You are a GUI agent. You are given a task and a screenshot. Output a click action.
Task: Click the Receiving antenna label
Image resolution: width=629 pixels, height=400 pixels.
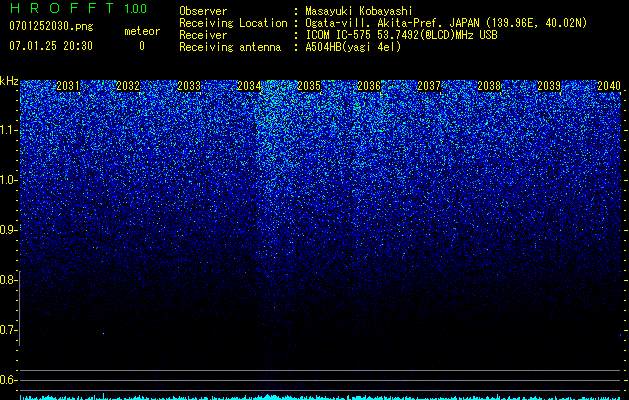tap(230, 47)
